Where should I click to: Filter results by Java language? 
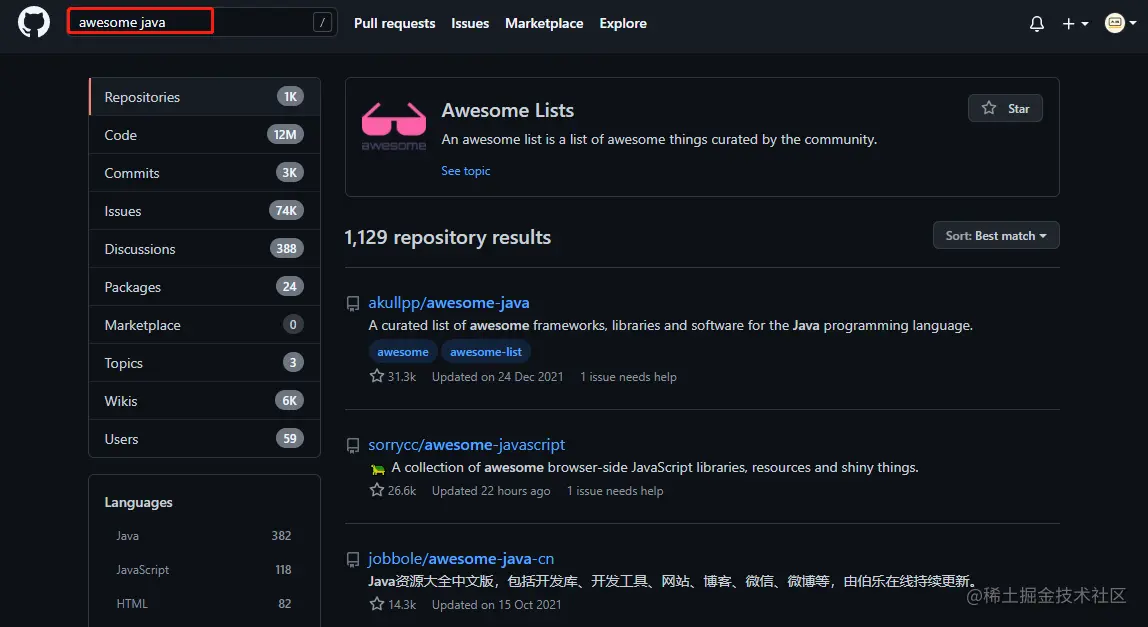tap(204, 535)
